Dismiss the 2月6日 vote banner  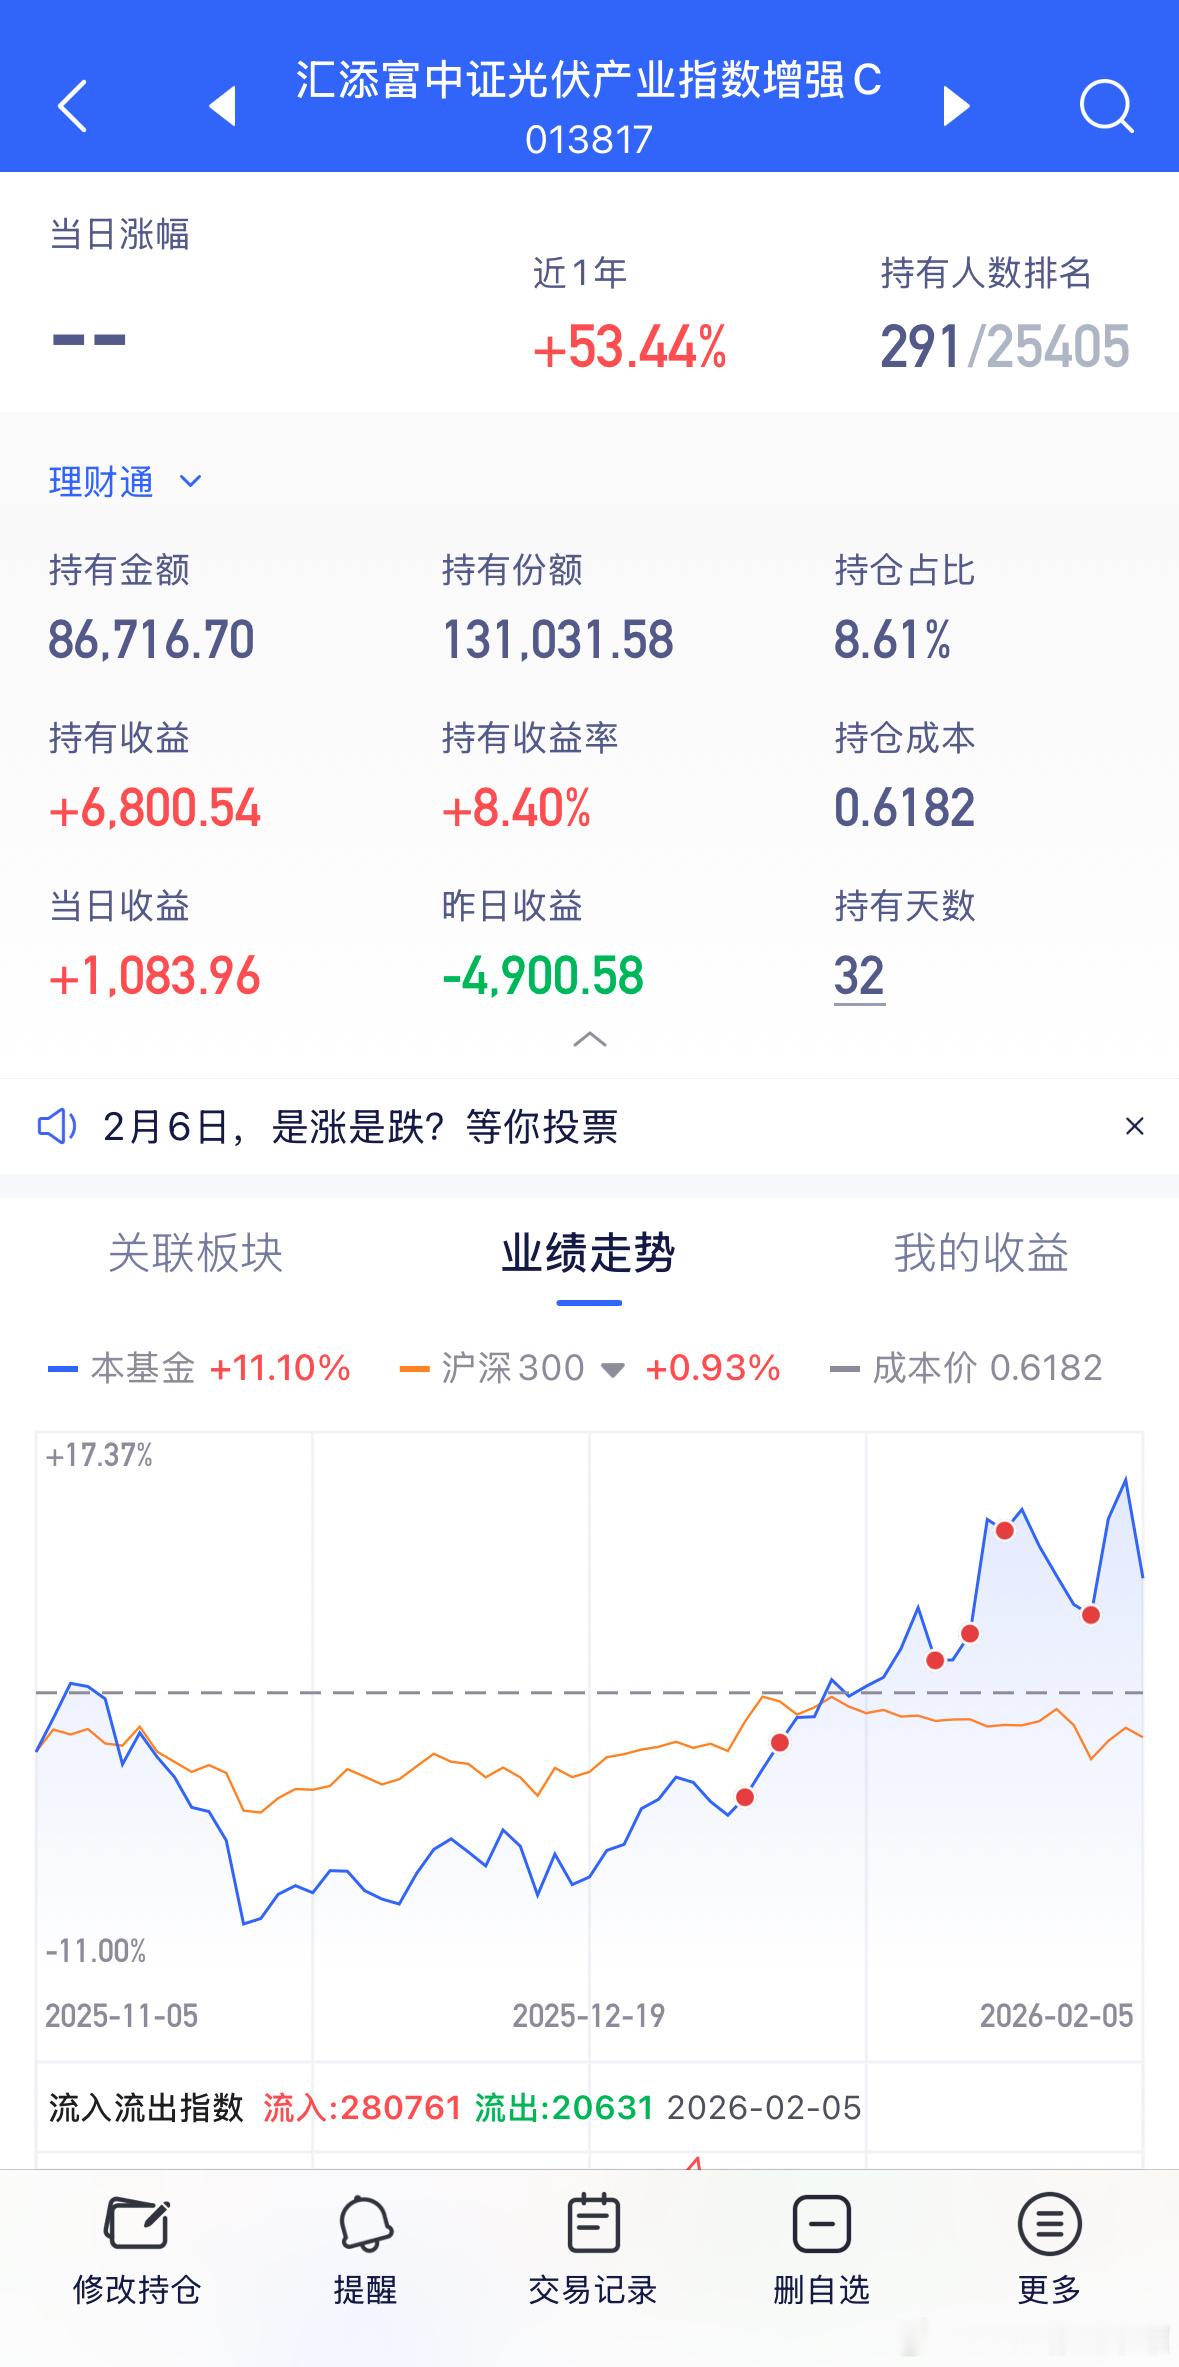tap(1134, 1126)
